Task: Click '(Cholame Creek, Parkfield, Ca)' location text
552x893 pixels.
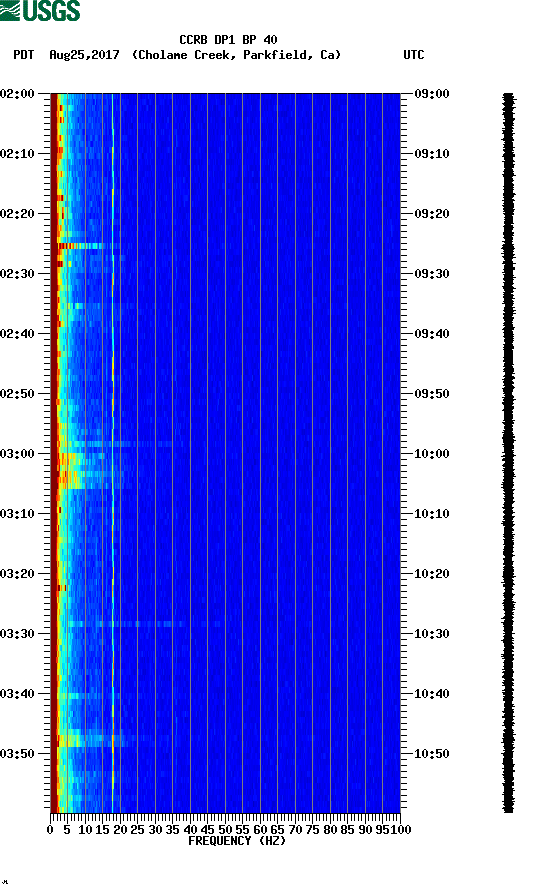Action: (x=236, y=55)
